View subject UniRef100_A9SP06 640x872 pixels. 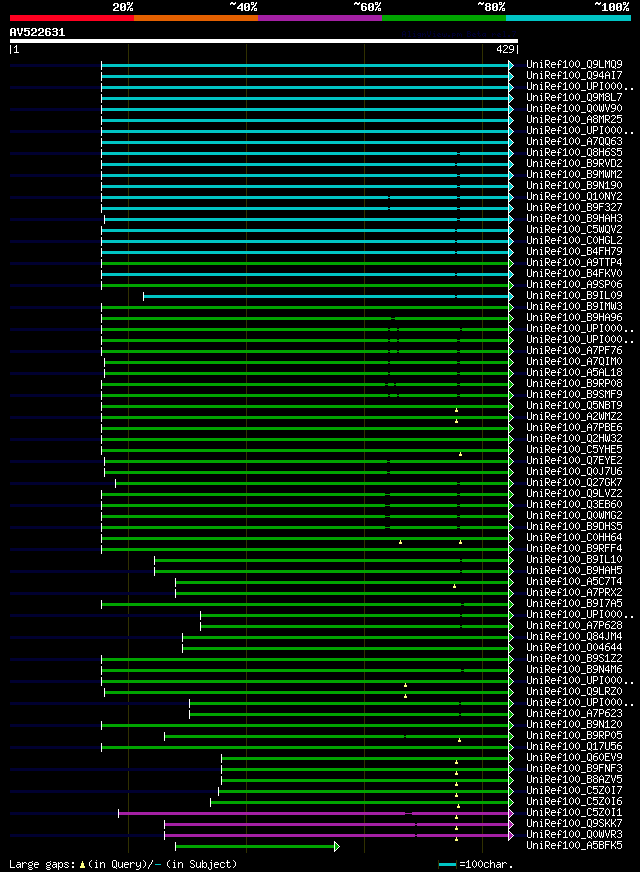pyautogui.click(x=574, y=284)
